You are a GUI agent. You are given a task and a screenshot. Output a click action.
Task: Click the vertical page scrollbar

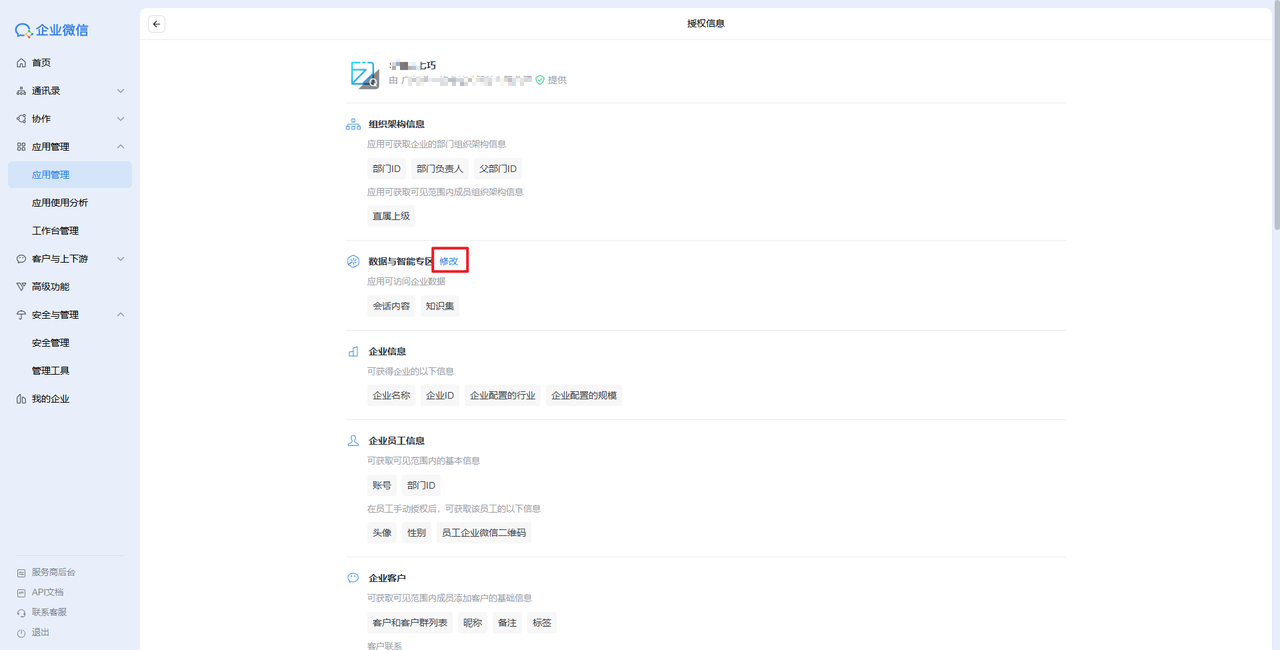1275,120
